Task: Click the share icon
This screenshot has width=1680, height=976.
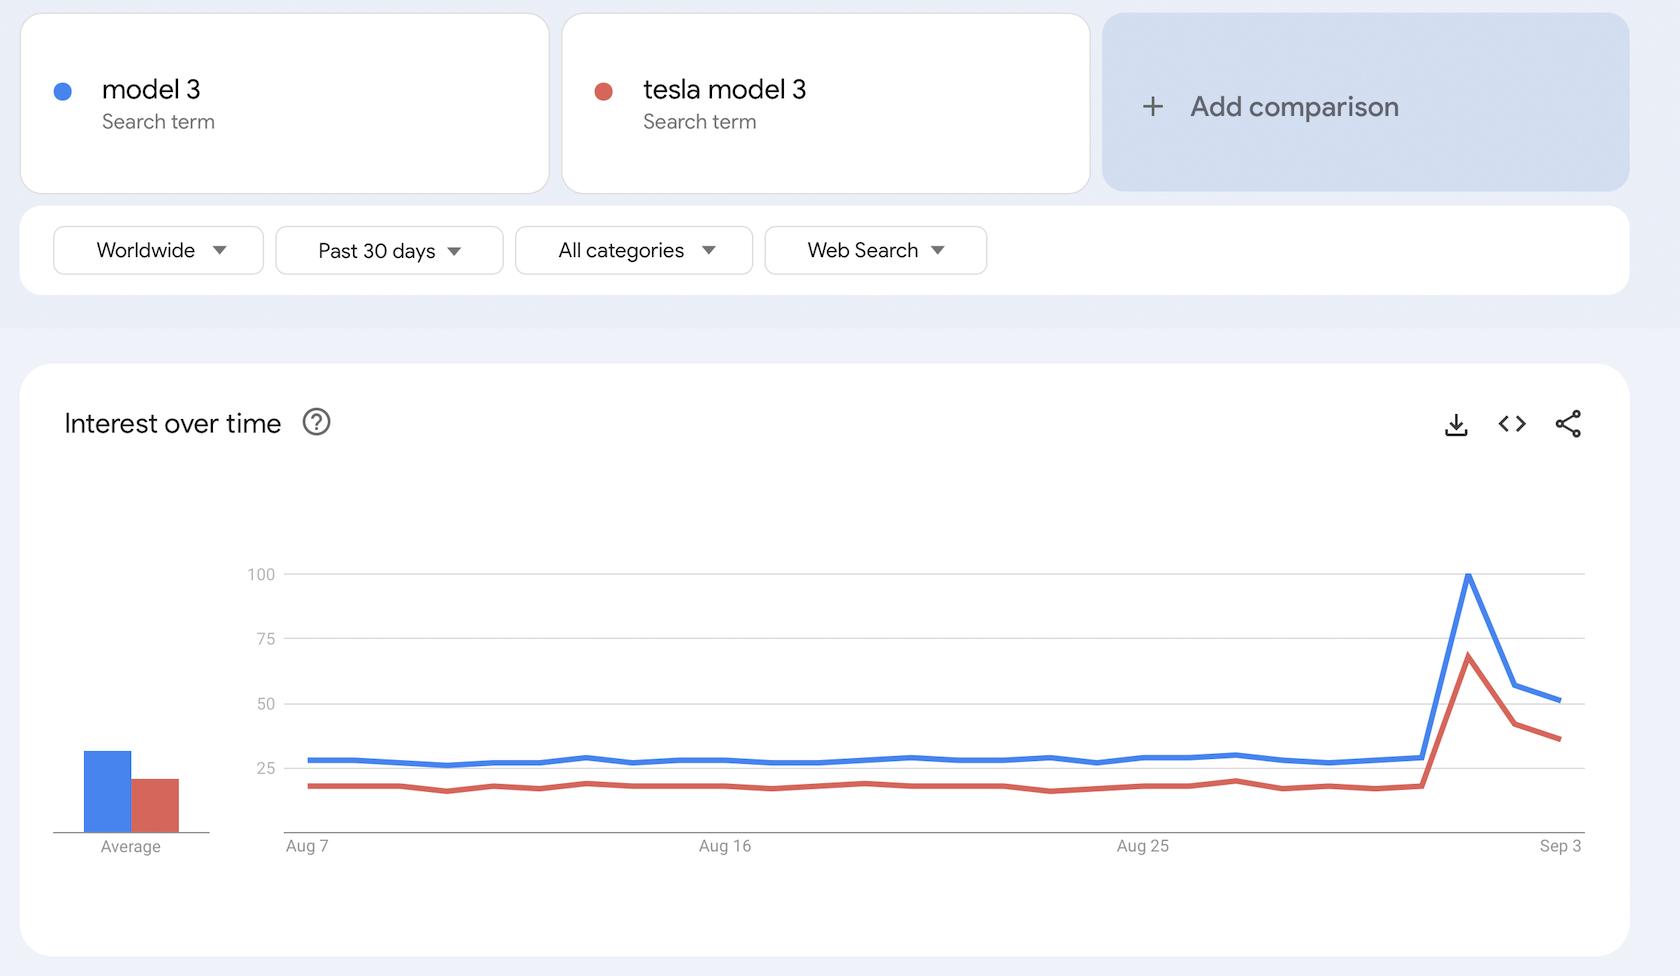Action: (1568, 424)
